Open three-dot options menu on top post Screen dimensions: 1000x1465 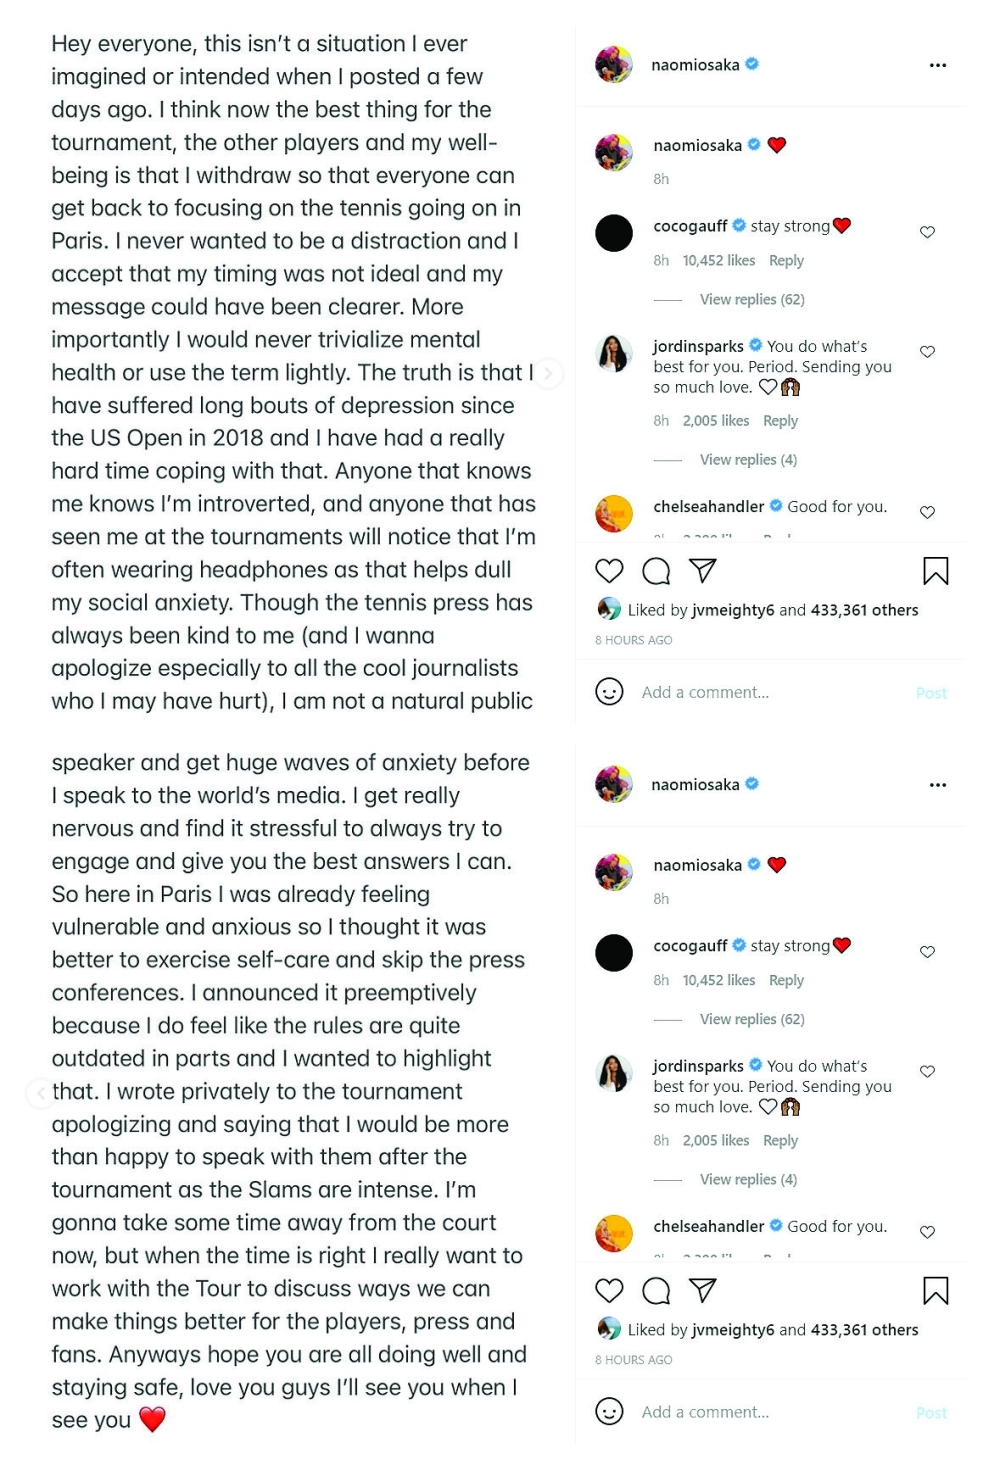click(x=937, y=65)
